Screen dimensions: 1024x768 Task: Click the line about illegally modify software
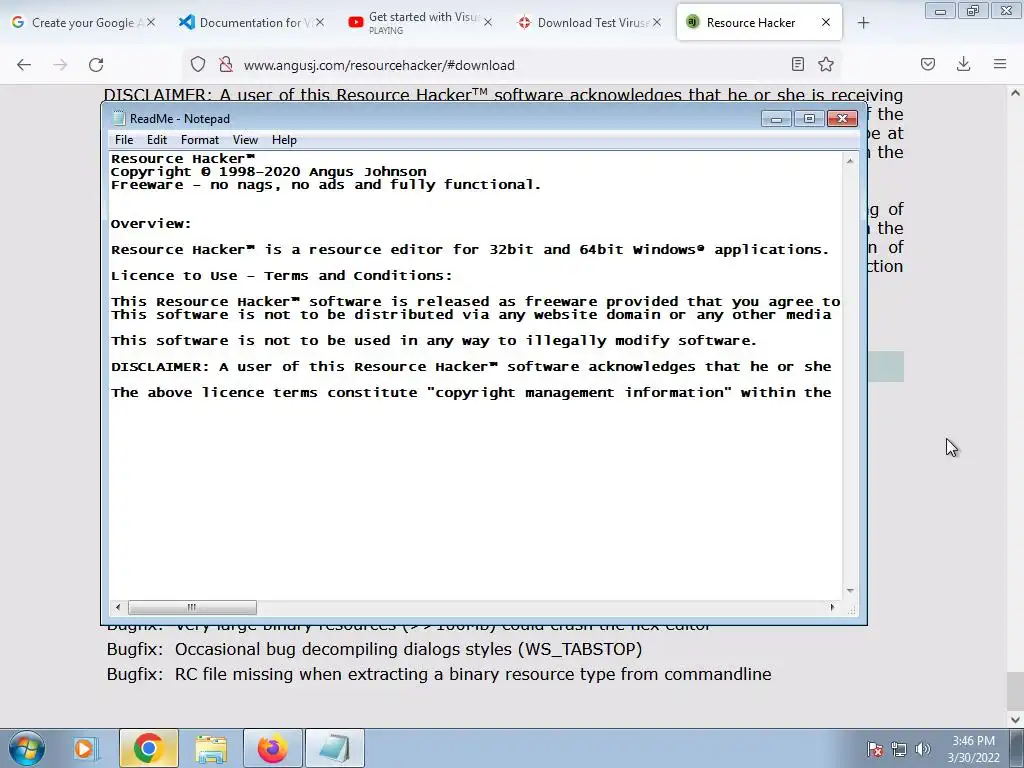434,341
